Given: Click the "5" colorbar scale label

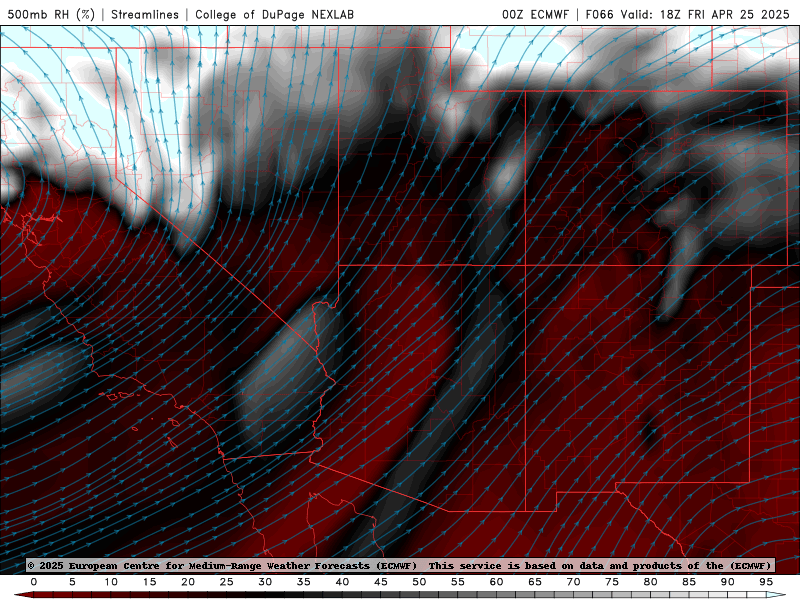Looking at the screenshot, I should click(72, 582).
